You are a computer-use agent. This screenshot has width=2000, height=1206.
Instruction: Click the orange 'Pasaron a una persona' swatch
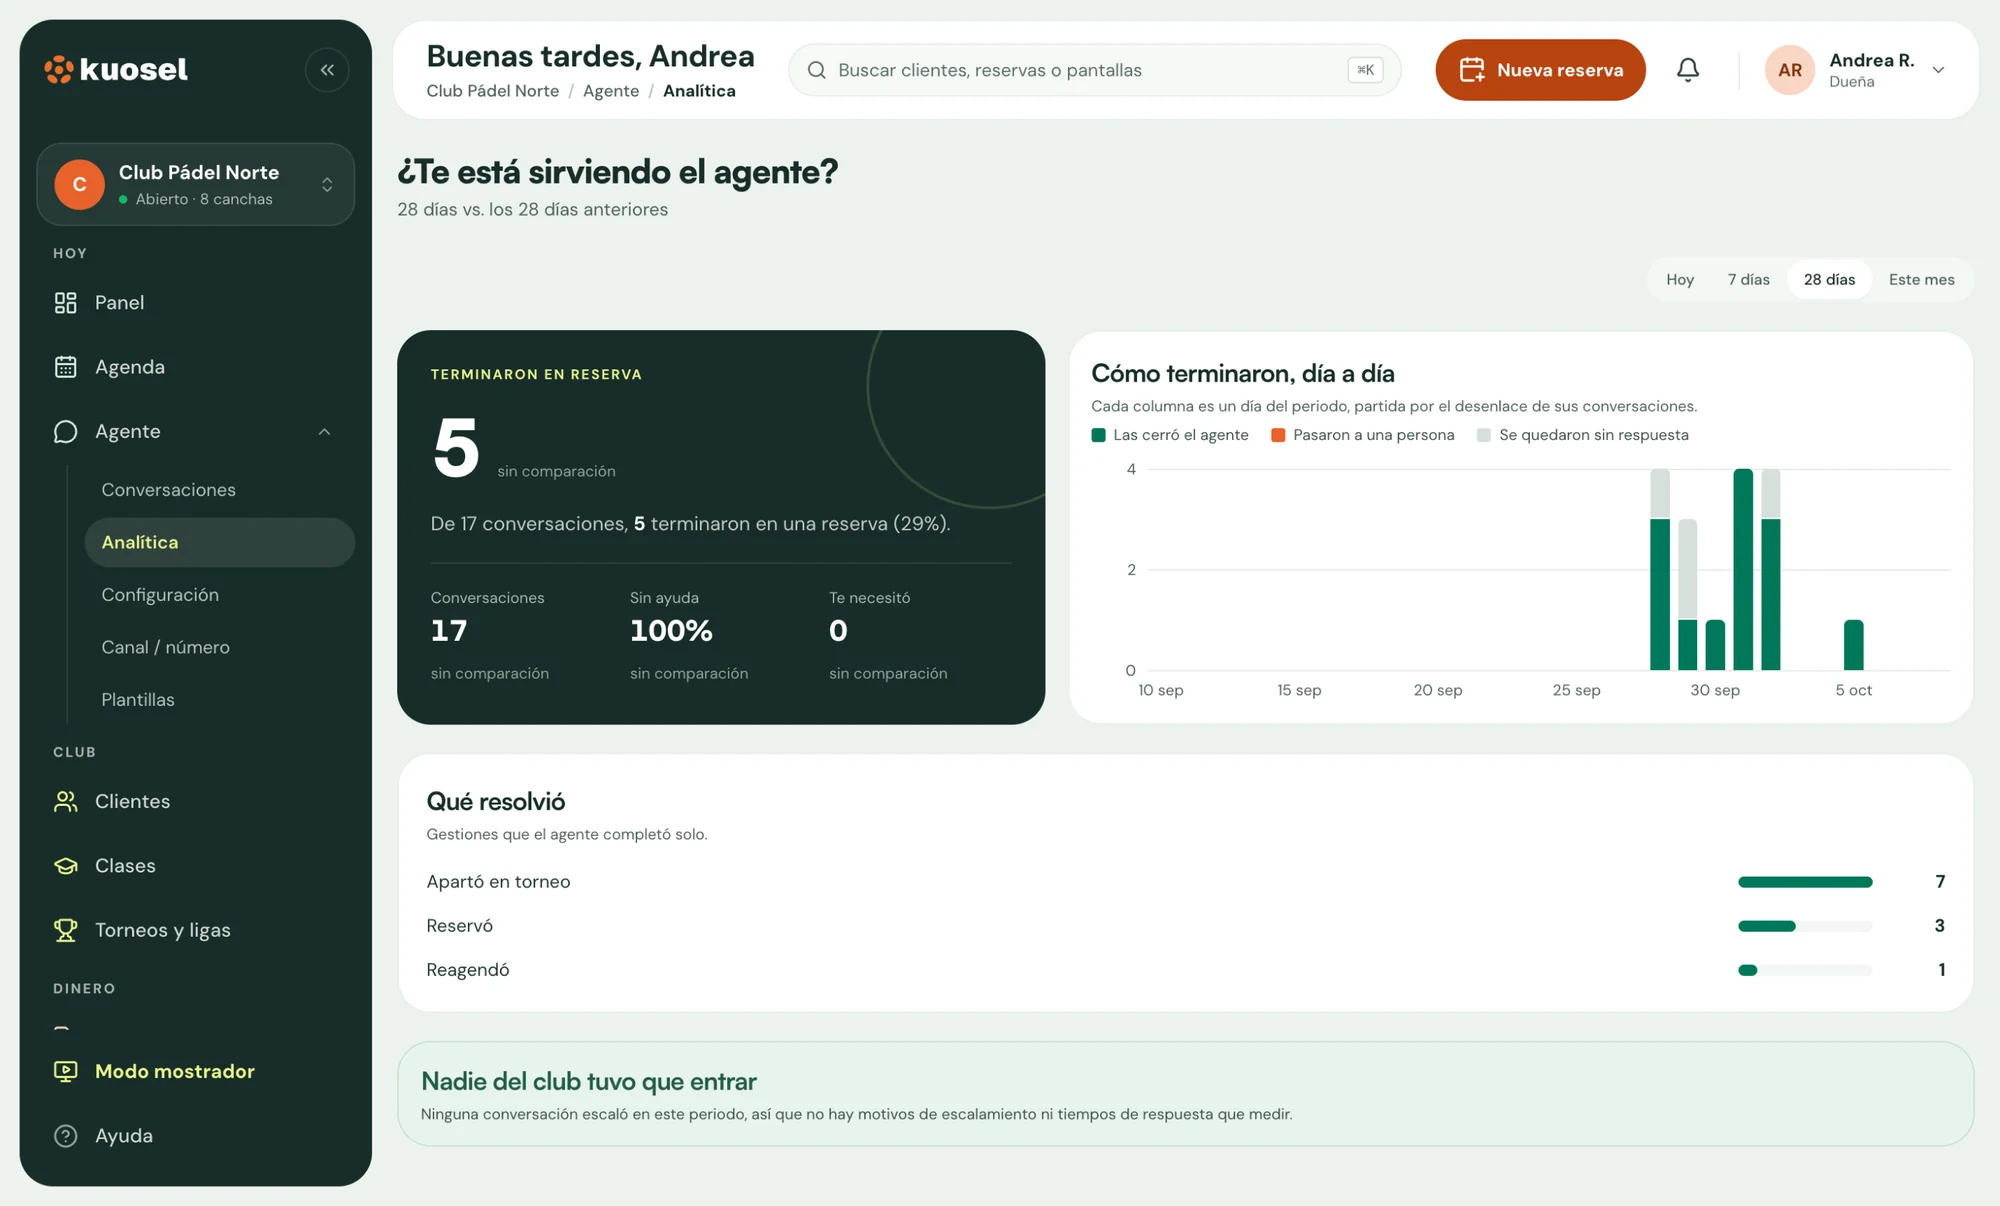[1278, 435]
